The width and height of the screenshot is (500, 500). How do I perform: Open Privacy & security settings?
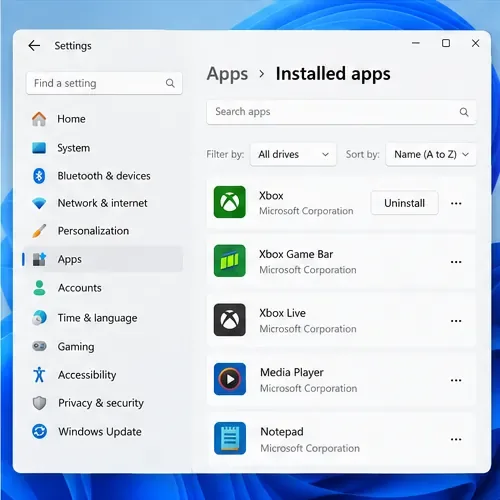tap(103, 403)
